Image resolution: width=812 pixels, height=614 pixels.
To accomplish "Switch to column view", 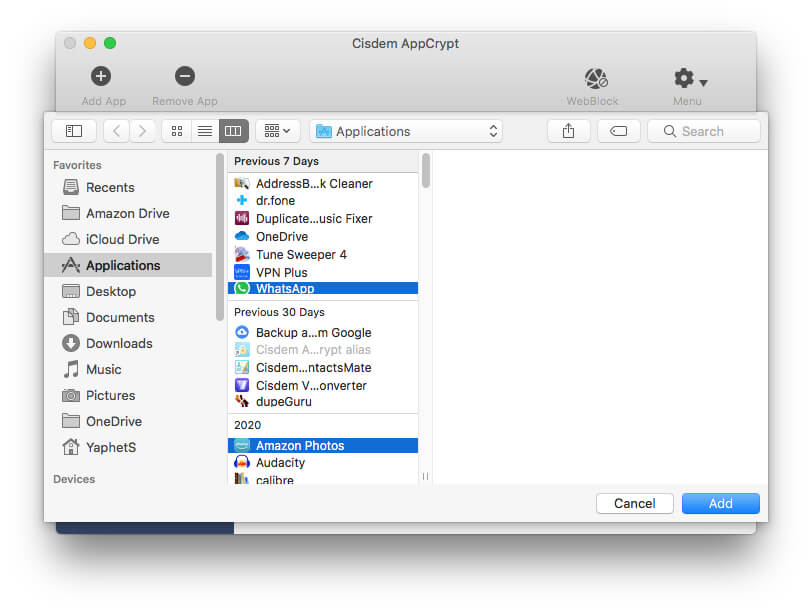I will click(x=234, y=131).
